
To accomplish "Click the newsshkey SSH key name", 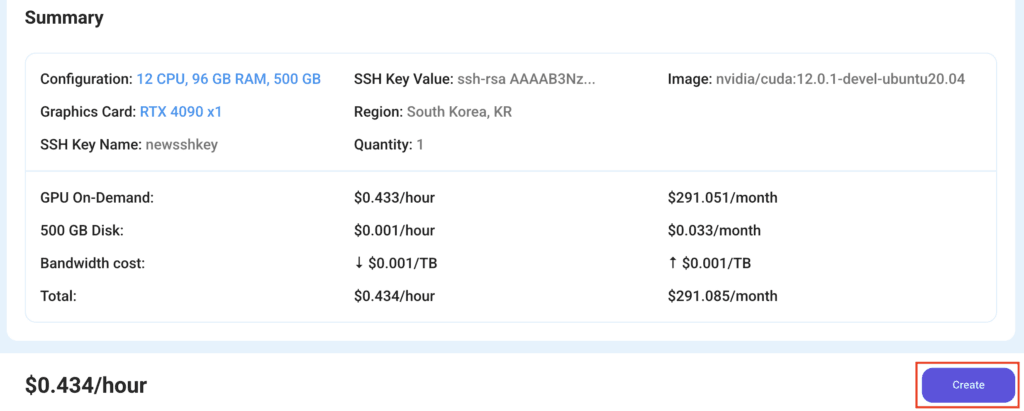I will pos(182,144).
